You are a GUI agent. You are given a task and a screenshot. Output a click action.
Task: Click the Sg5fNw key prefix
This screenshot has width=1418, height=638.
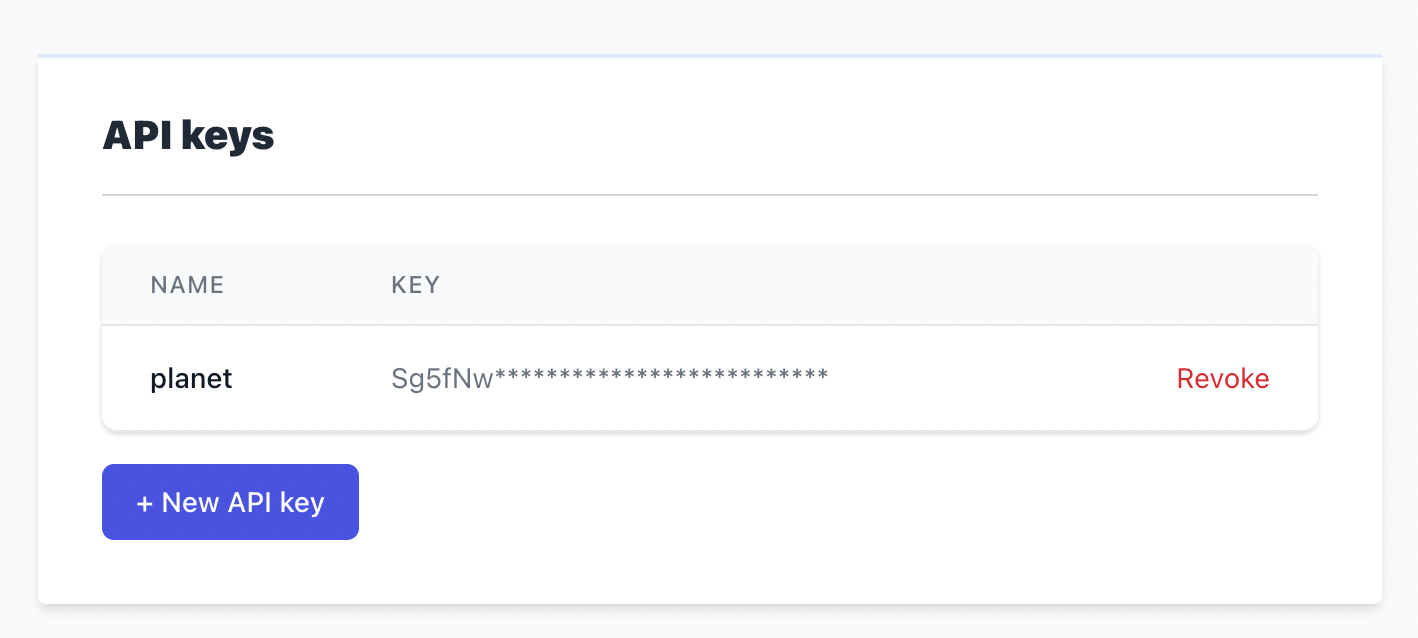(x=442, y=379)
